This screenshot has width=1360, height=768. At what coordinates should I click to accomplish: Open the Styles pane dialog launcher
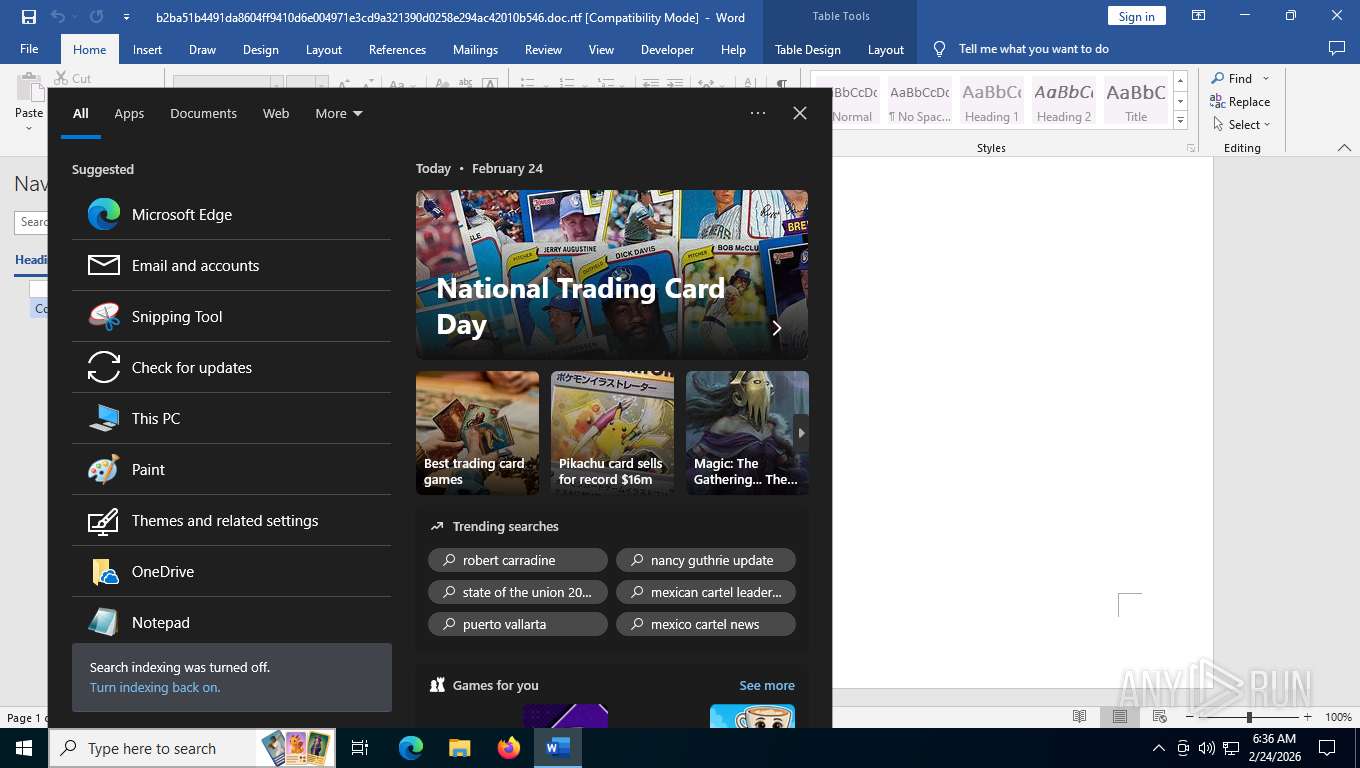[x=1191, y=148]
